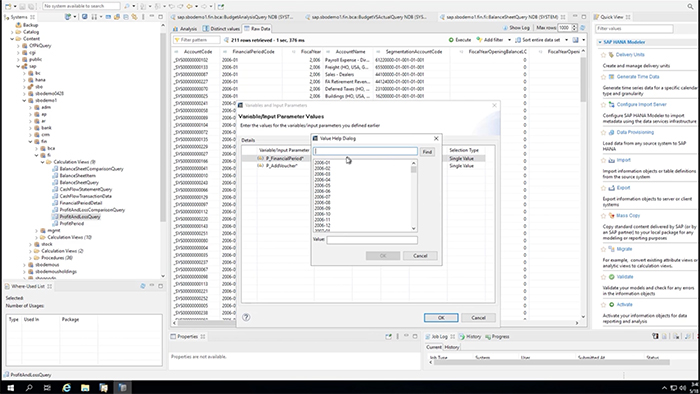
Task: Click the Migrate icon in Quick View
Action: [612, 249]
